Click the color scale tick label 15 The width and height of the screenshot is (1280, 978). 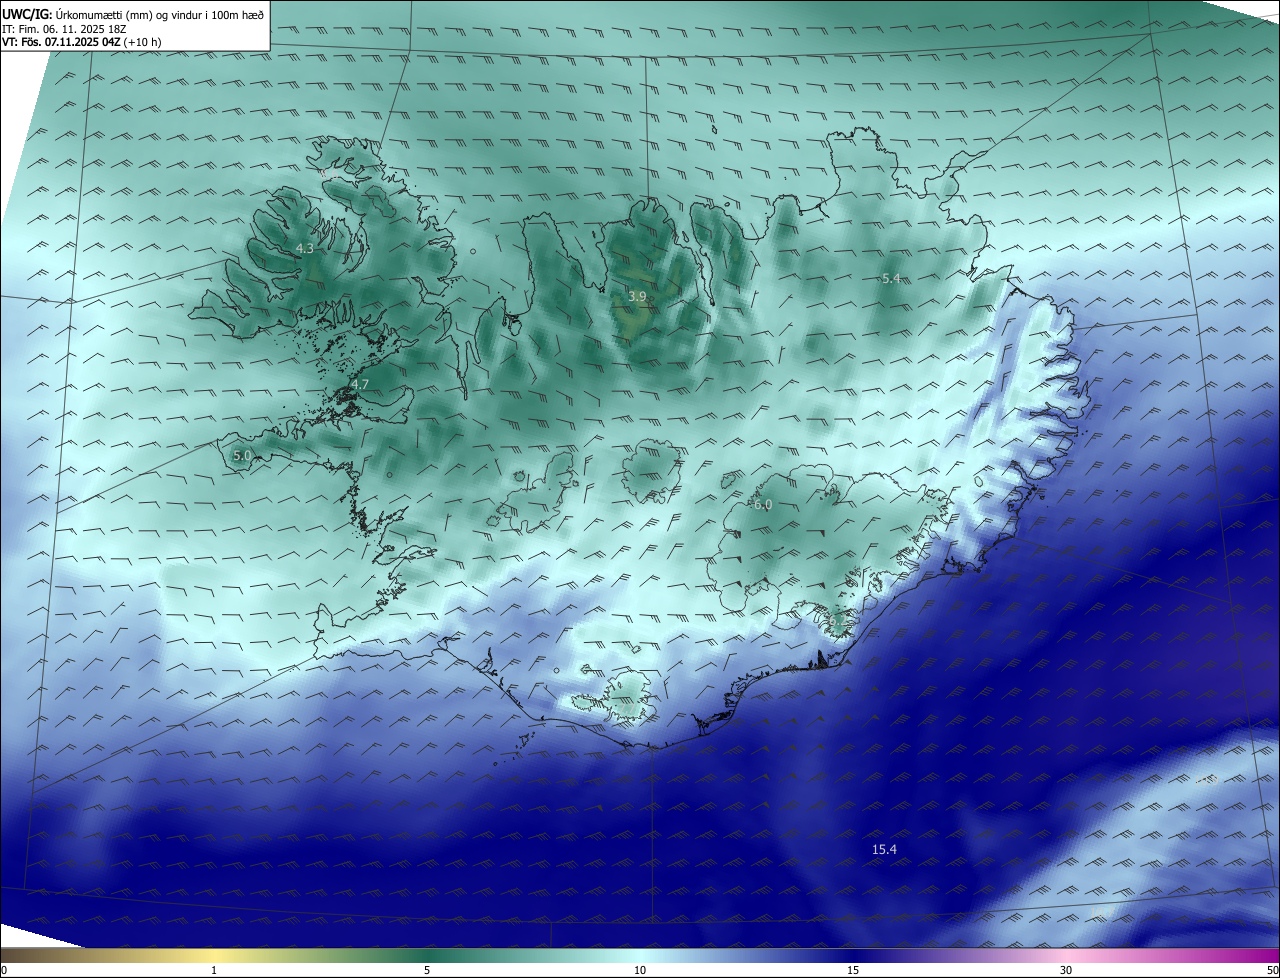853,970
